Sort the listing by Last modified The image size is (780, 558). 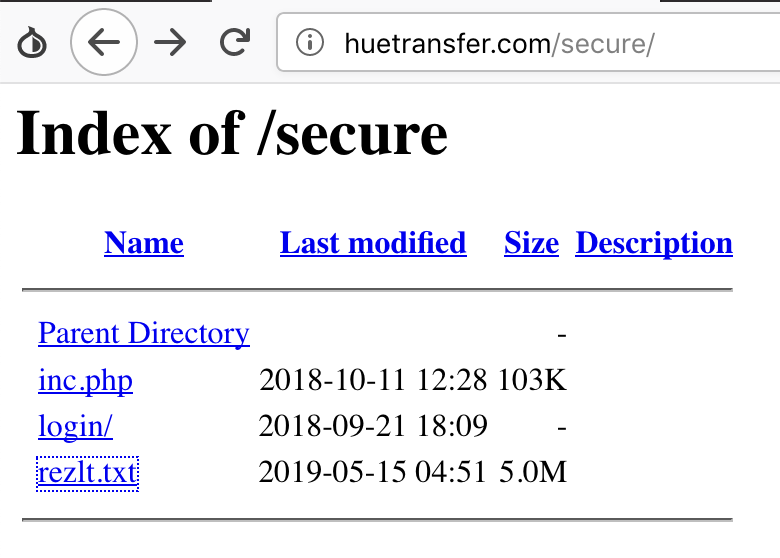click(373, 243)
